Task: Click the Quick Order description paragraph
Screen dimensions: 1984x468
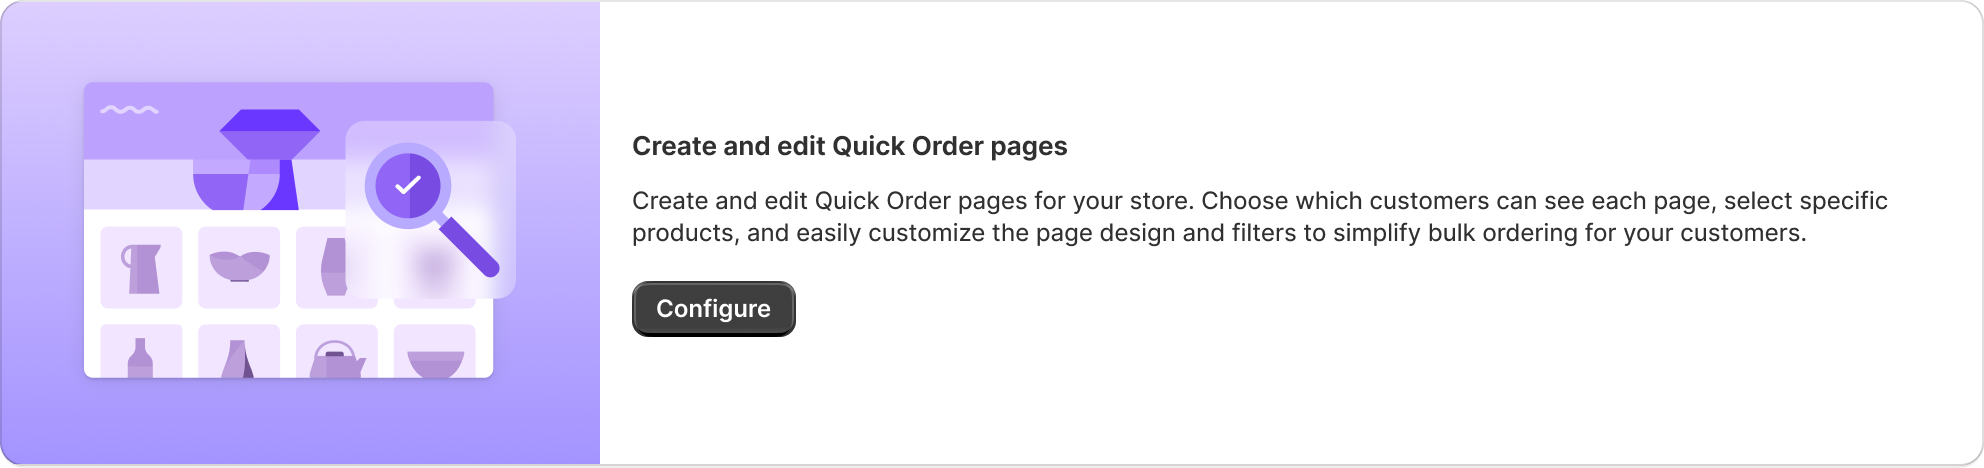Action: [x=1259, y=217]
